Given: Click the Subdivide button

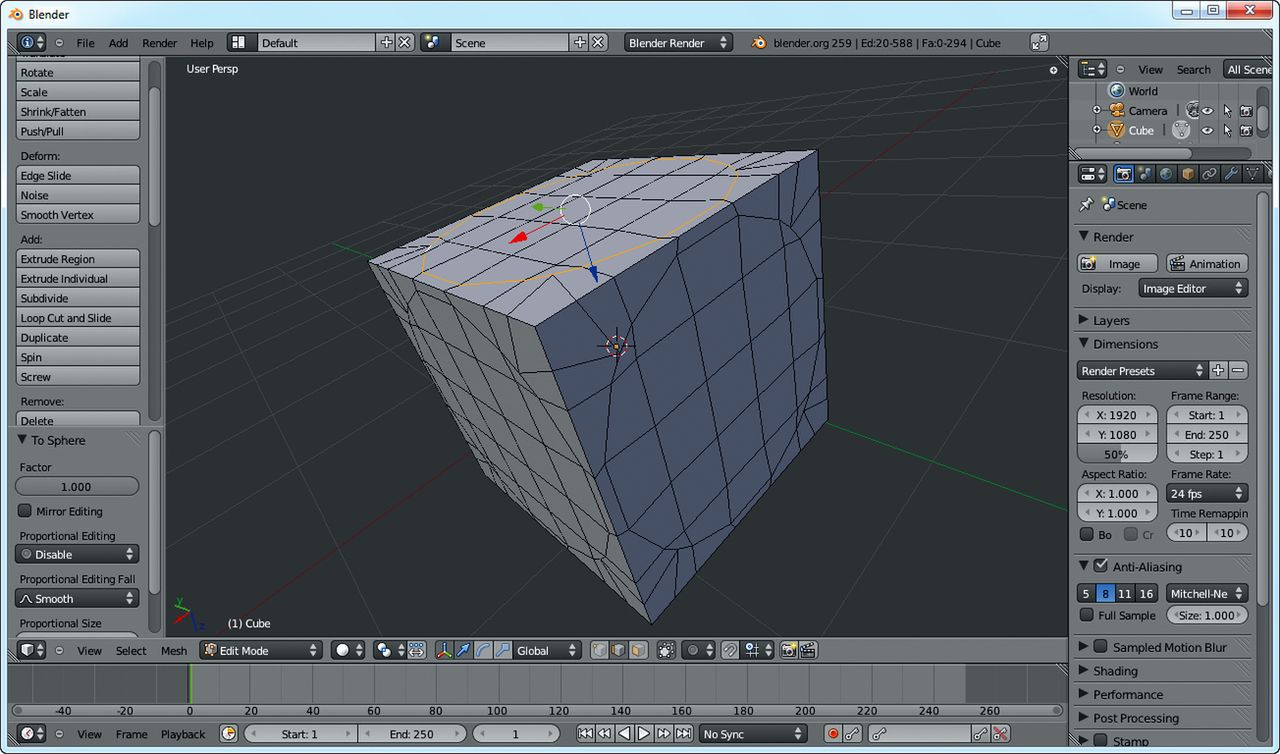Looking at the screenshot, I should 77,298.
